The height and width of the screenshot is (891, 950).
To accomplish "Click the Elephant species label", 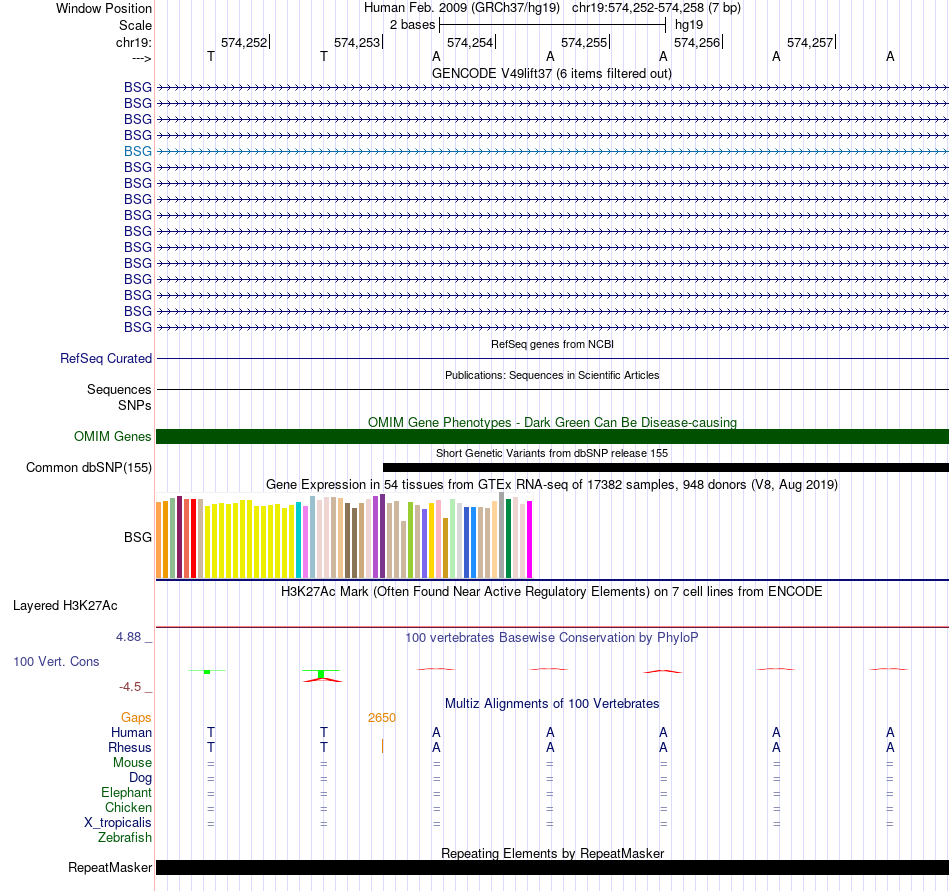I will (x=126, y=792).
